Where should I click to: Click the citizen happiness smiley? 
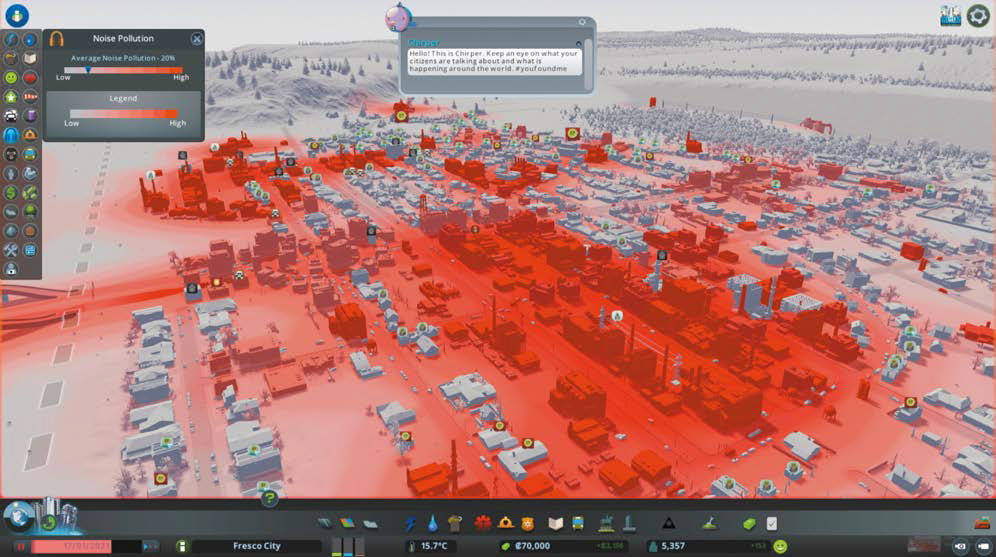(780, 546)
